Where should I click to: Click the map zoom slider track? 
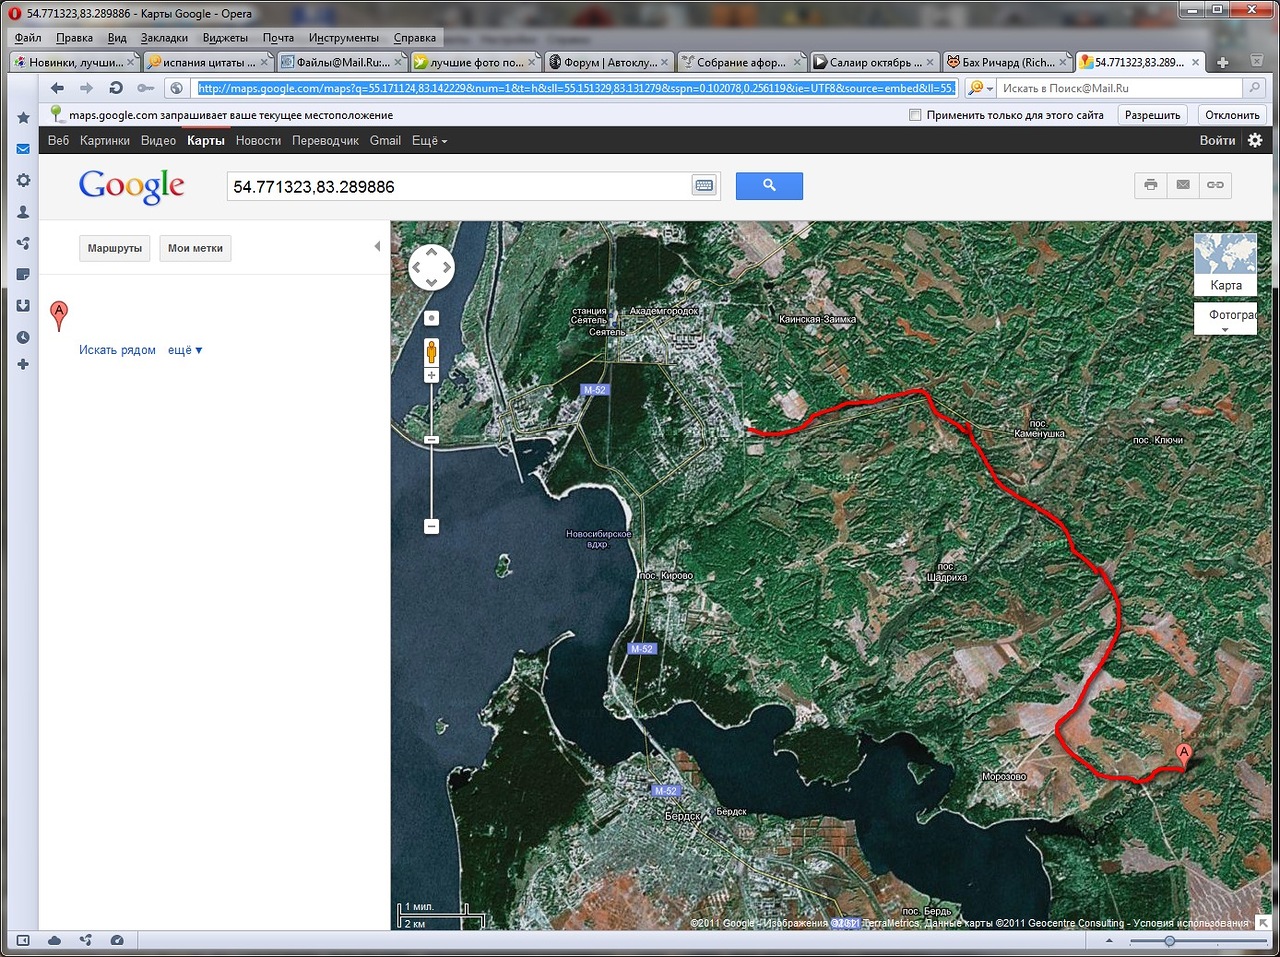[x=432, y=480]
